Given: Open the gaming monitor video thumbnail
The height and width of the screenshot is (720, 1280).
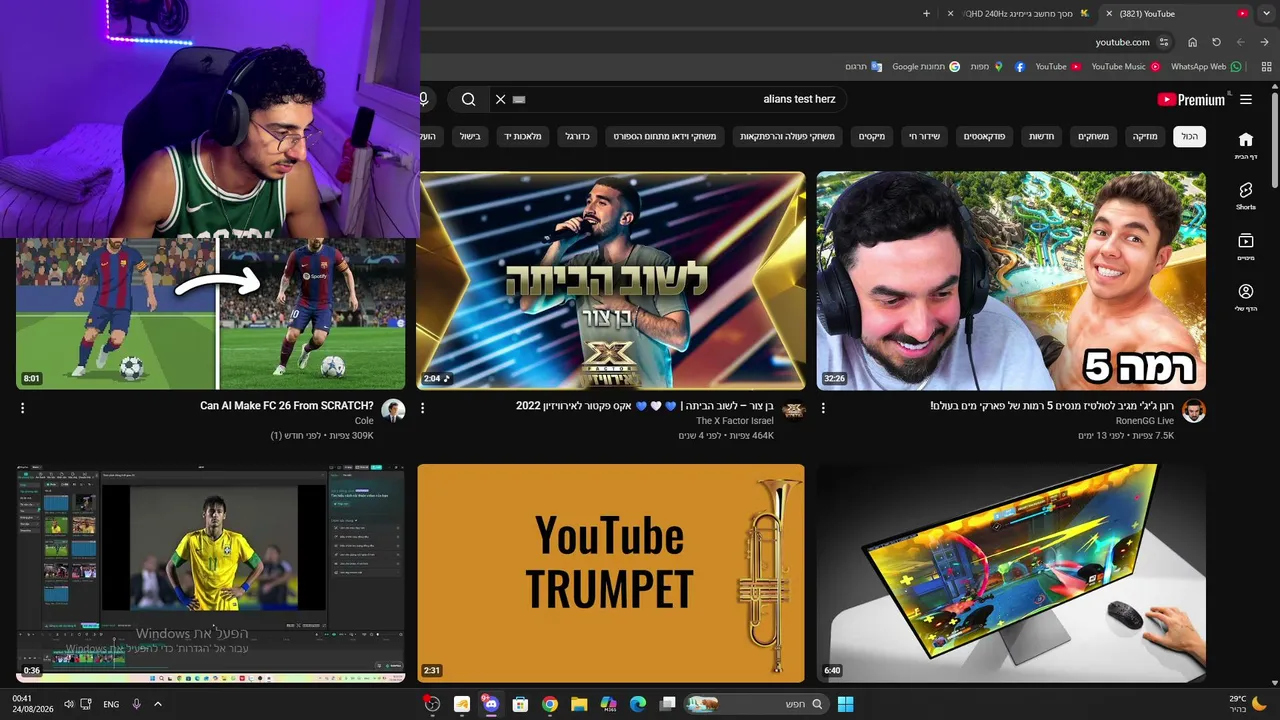Looking at the screenshot, I should 1011,573.
